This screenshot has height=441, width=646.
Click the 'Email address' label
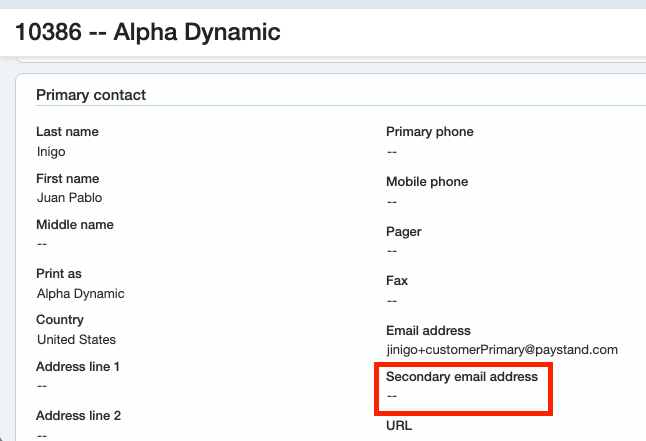click(x=428, y=331)
